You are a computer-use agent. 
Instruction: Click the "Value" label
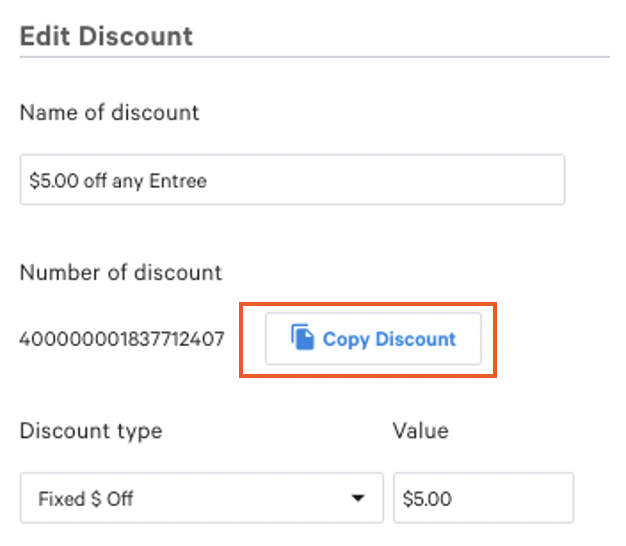pos(420,432)
